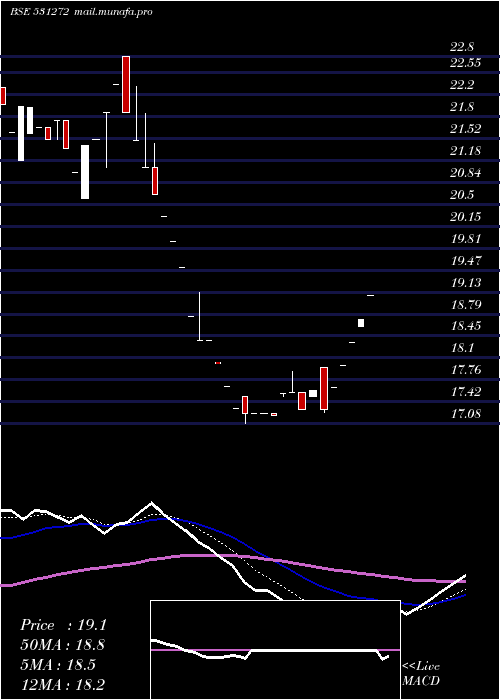The height and width of the screenshot is (700, 500).
Task: Click the 17.42 price level label
Action: (466, 392)
